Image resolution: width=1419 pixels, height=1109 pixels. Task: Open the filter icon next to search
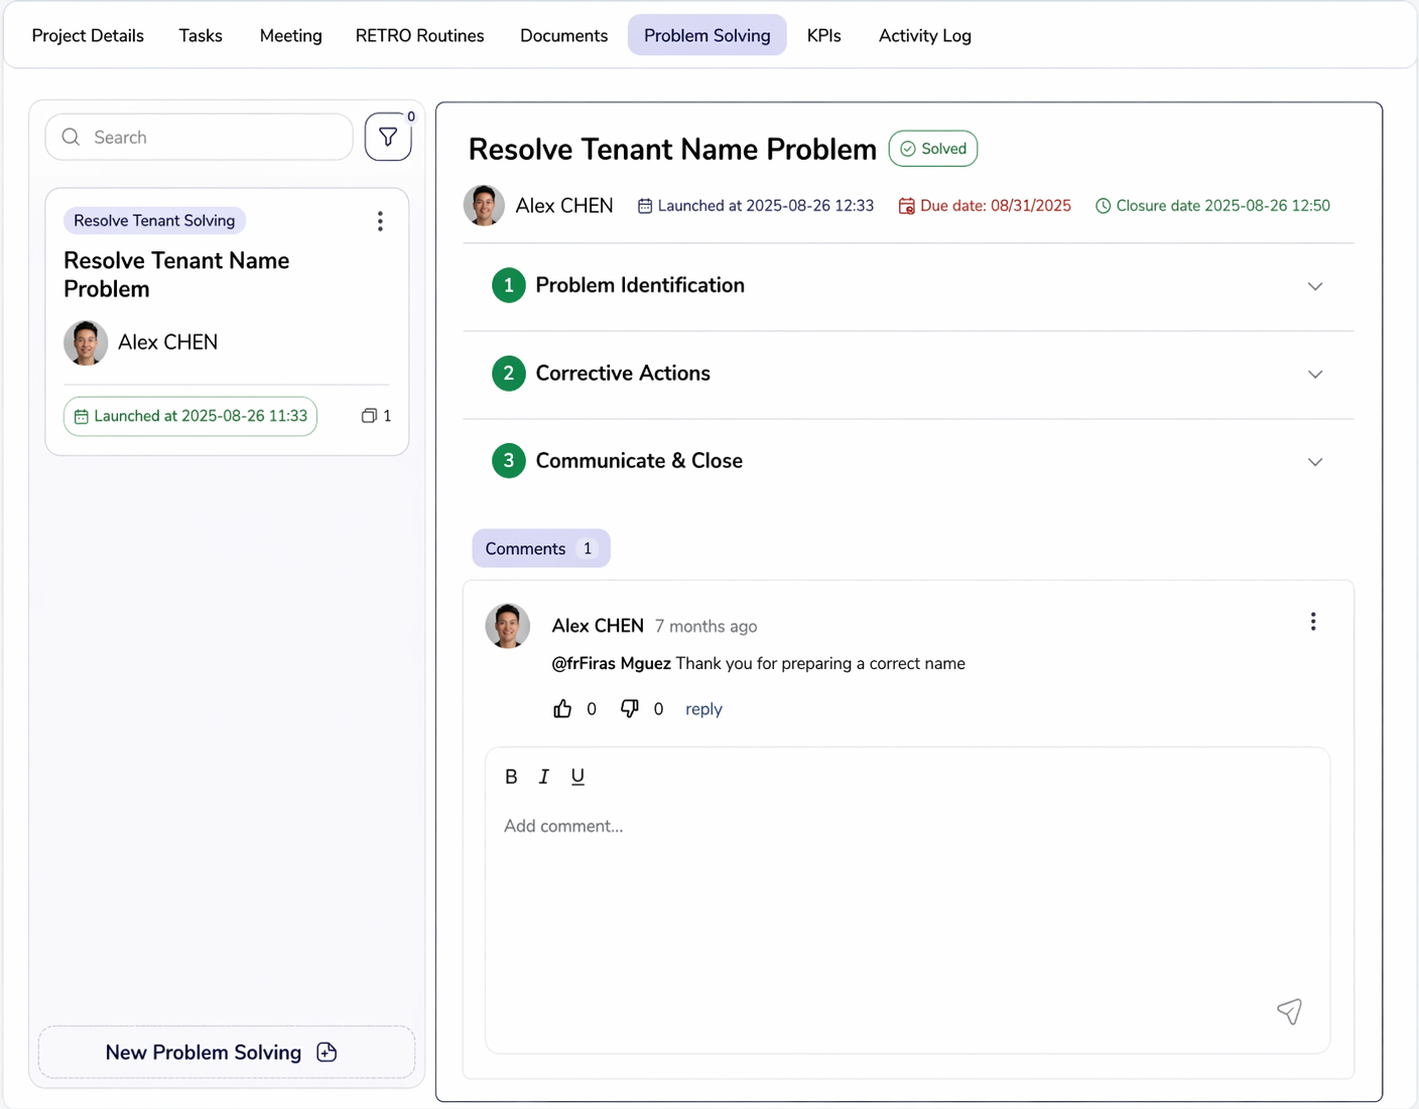coord(388,137)
